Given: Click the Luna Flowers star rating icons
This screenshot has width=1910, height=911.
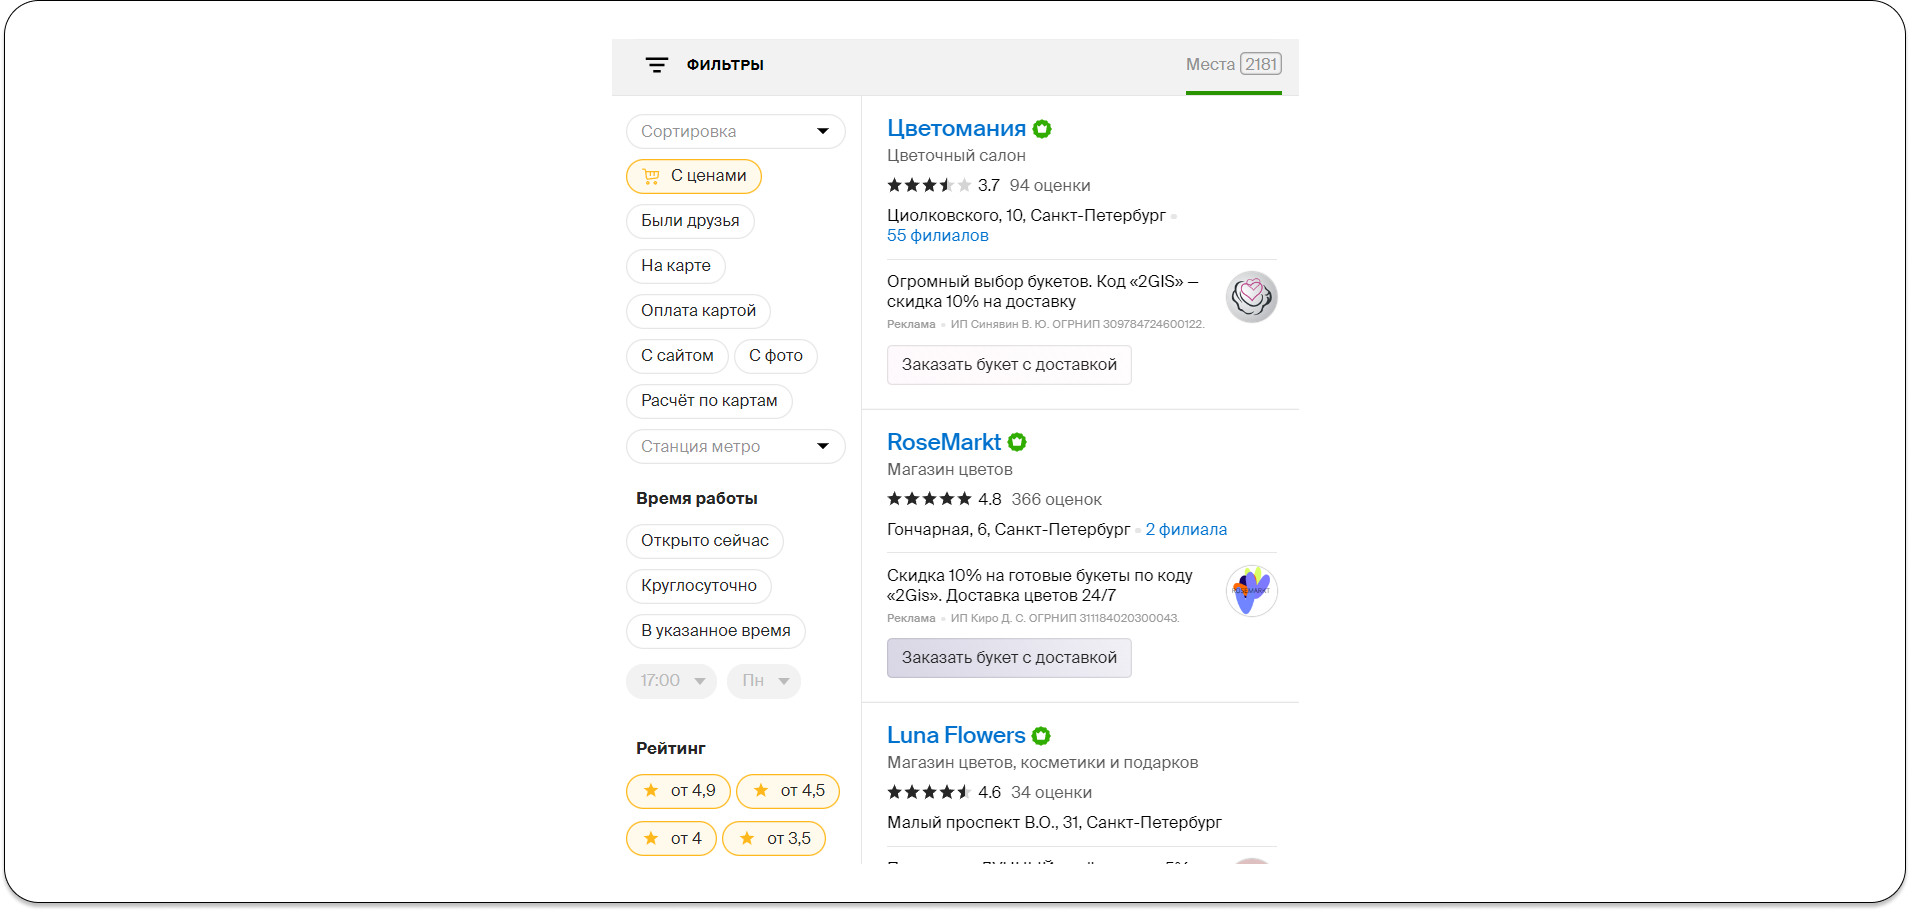Looking at the screenshot, I should click(x=928, y=792).
